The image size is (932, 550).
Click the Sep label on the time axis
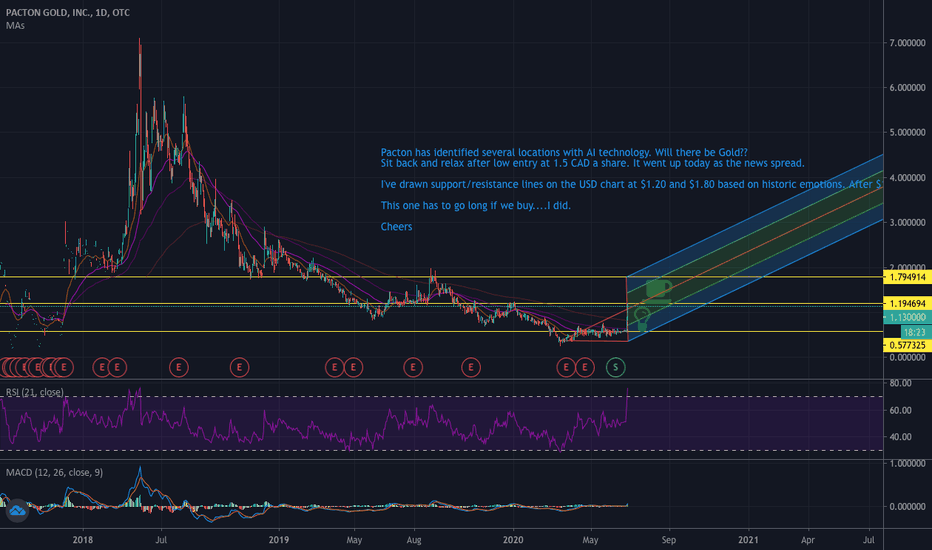669,540
